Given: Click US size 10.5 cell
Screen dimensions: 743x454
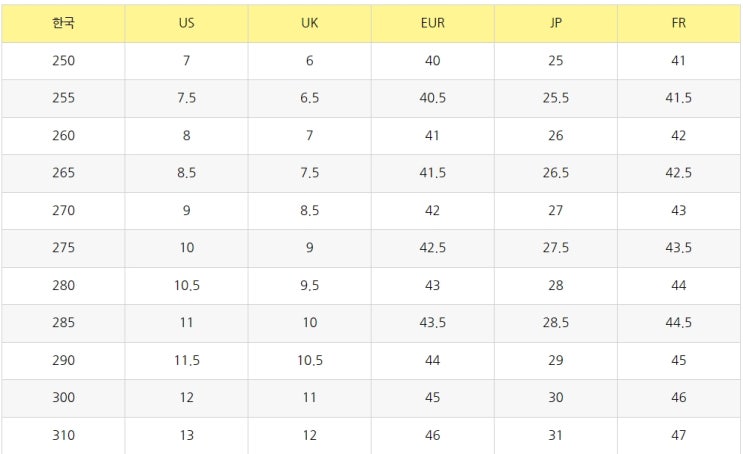Looking at the screenshot, I should pyautogui.click(x=186, y=285).
